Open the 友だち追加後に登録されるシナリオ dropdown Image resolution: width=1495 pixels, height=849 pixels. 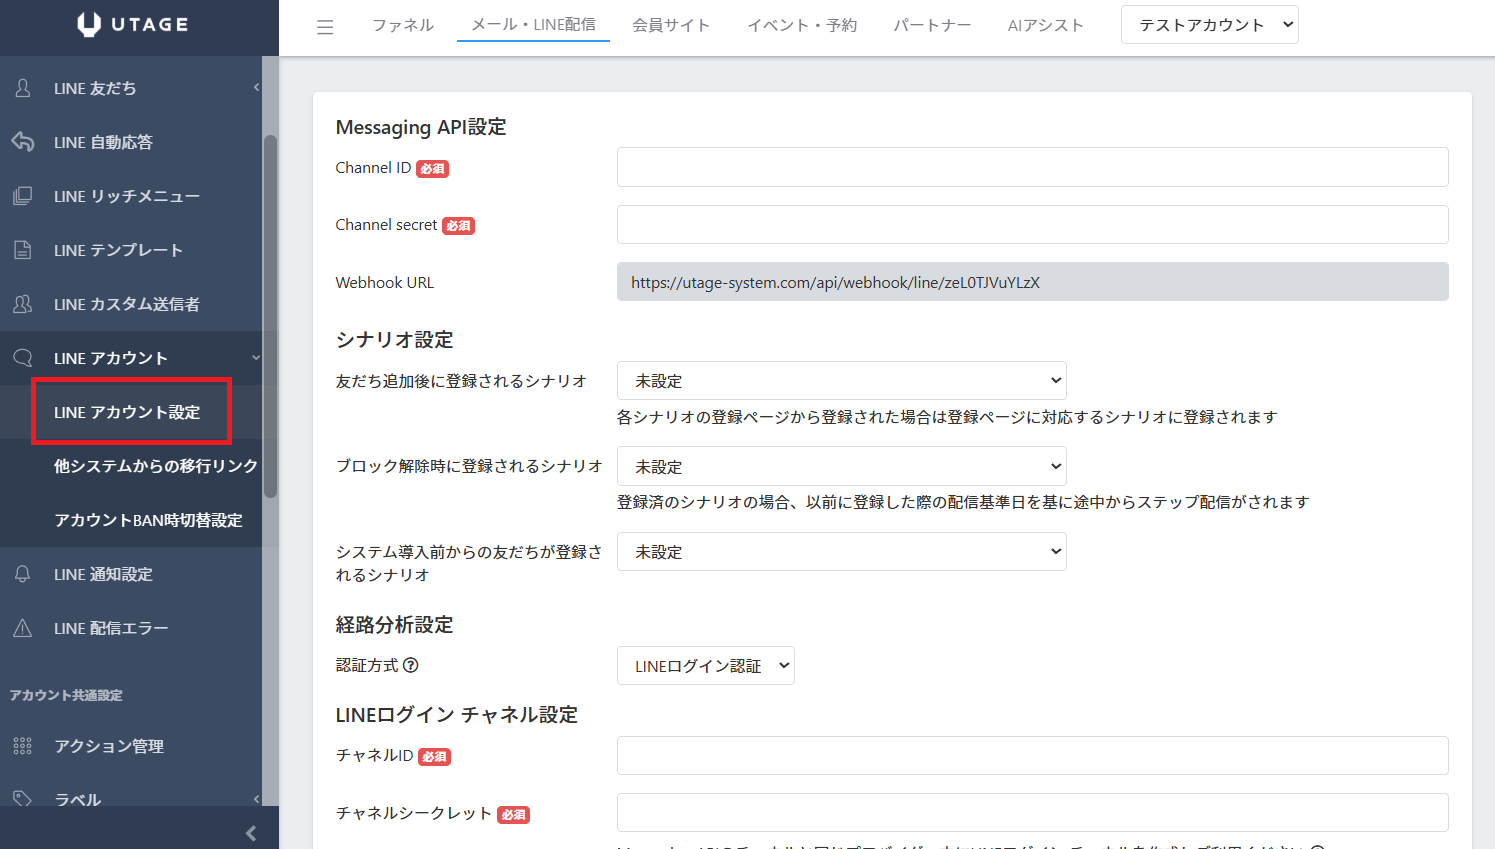coord(841,381)
